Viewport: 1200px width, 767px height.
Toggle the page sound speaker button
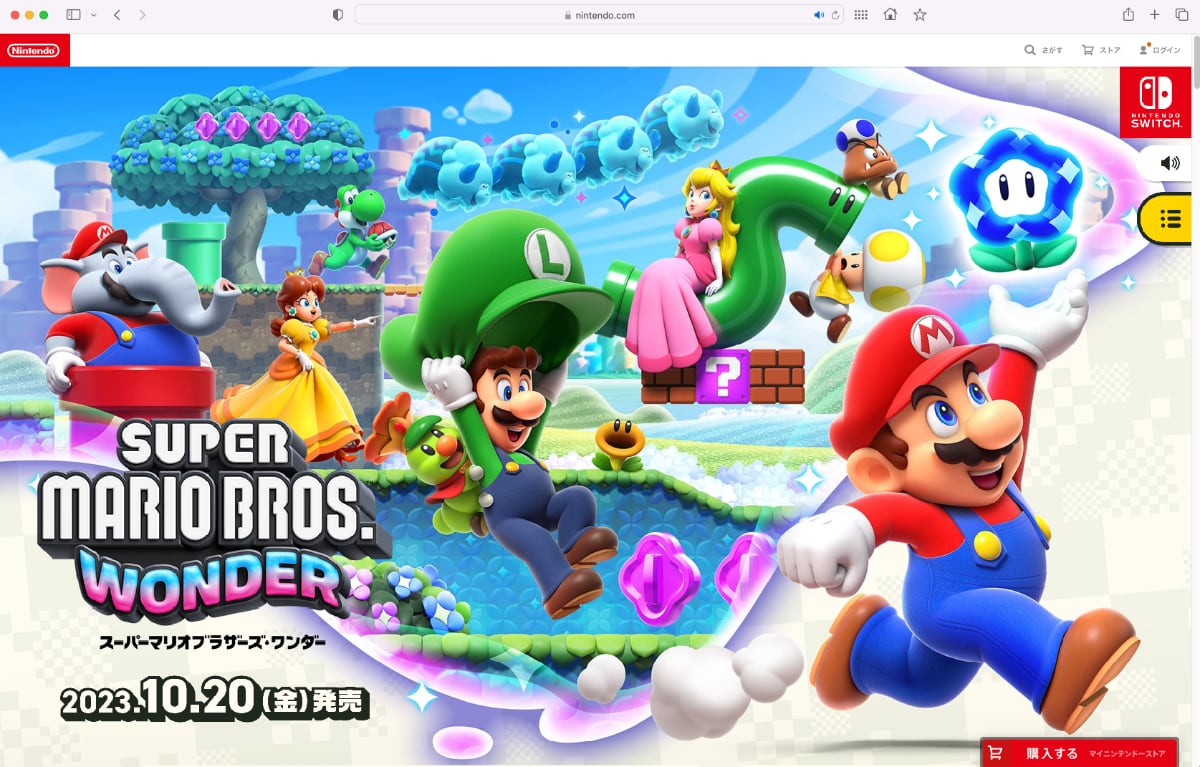[x=1169, y=162]
